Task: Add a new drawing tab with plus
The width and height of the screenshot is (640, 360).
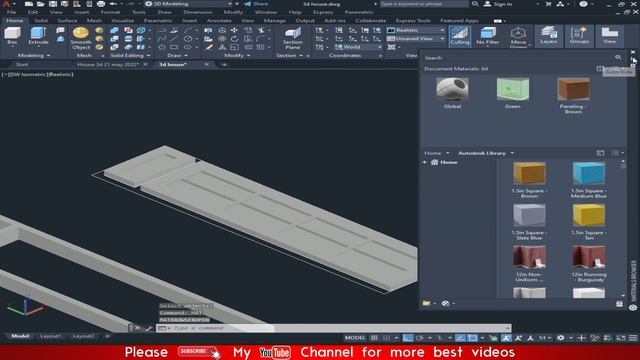Action: [224, 64]
